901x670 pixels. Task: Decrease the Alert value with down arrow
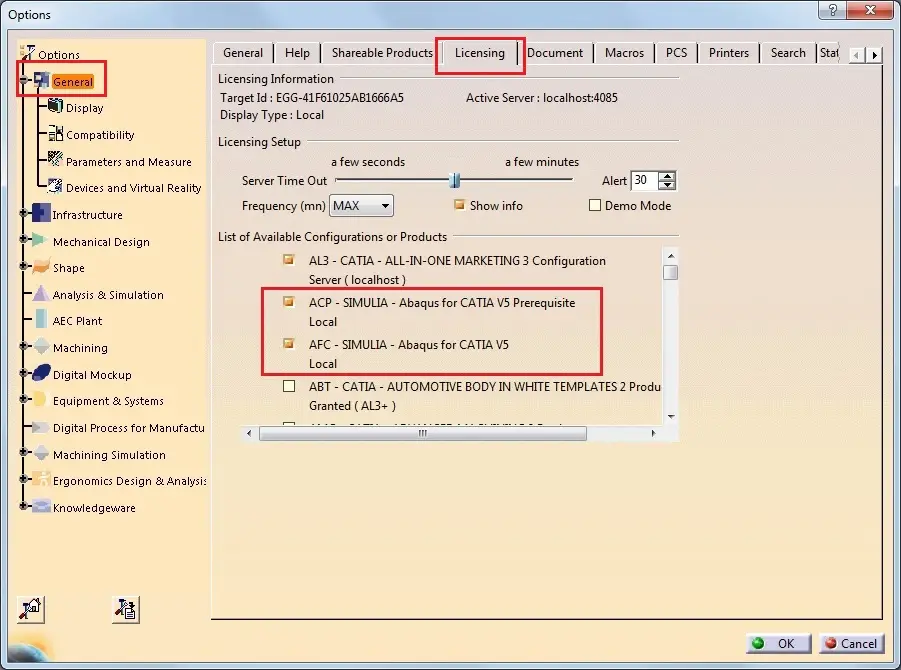tap(667, 184)
